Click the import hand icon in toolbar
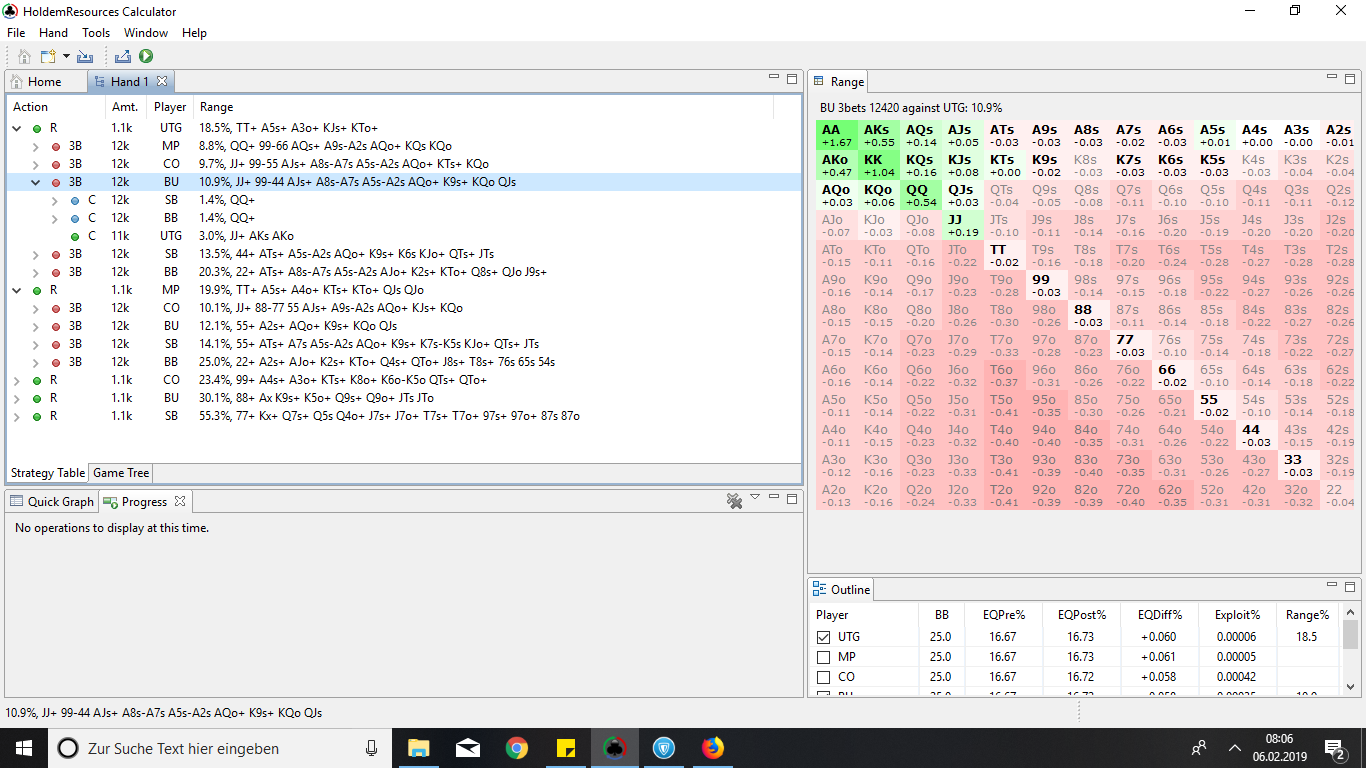 [85, 57]
